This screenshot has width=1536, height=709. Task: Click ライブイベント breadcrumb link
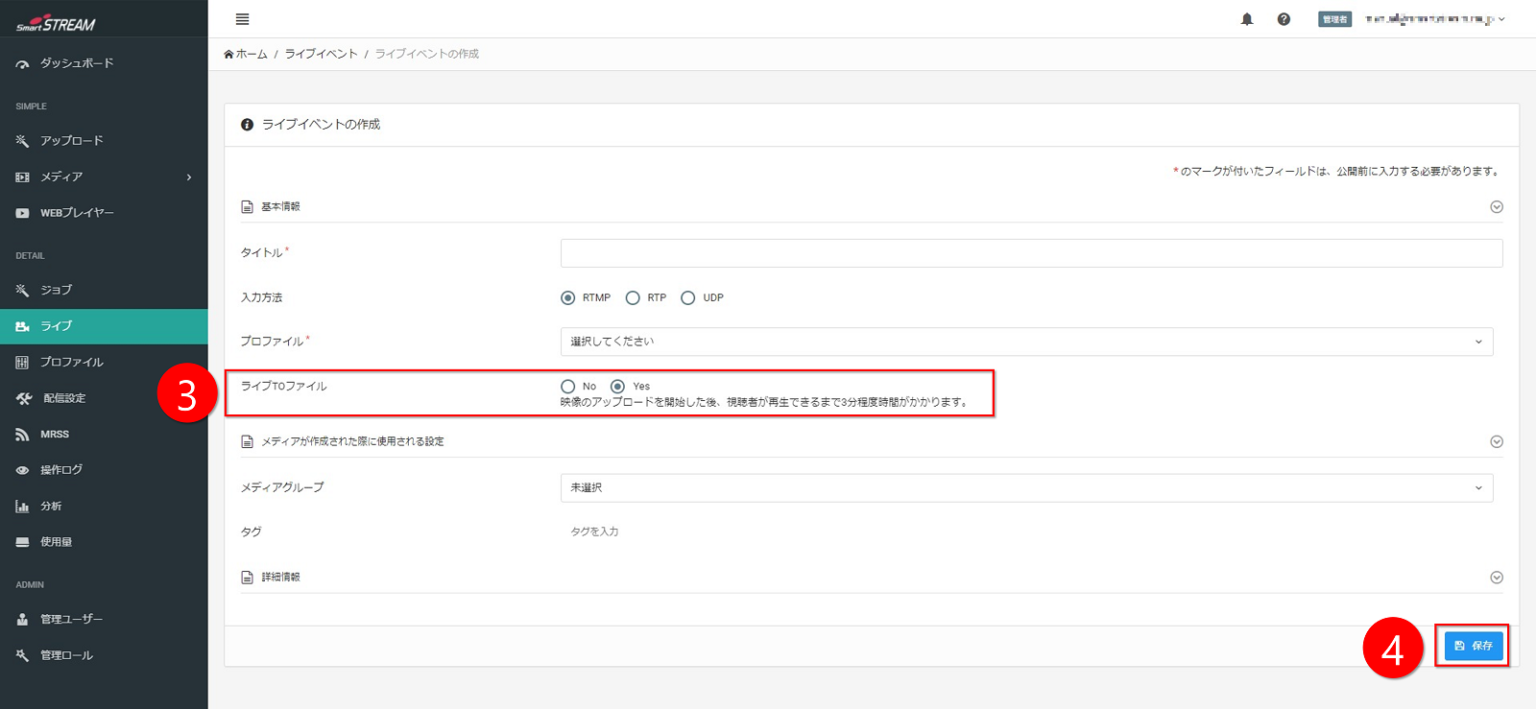pyautogui.click(x=320, y=54)
